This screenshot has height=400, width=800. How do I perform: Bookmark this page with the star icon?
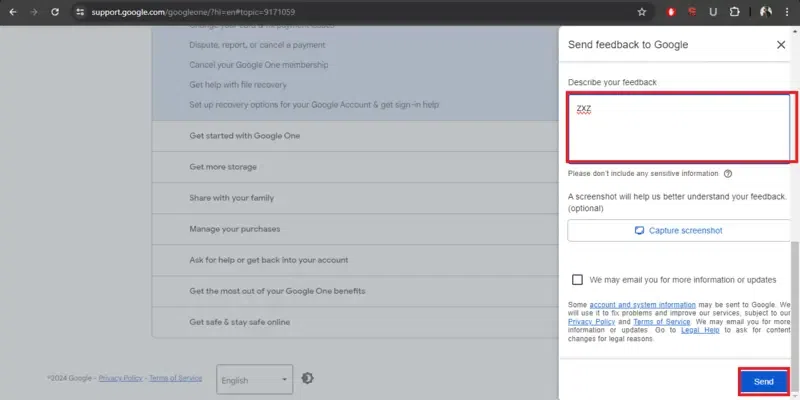(642, 12)
